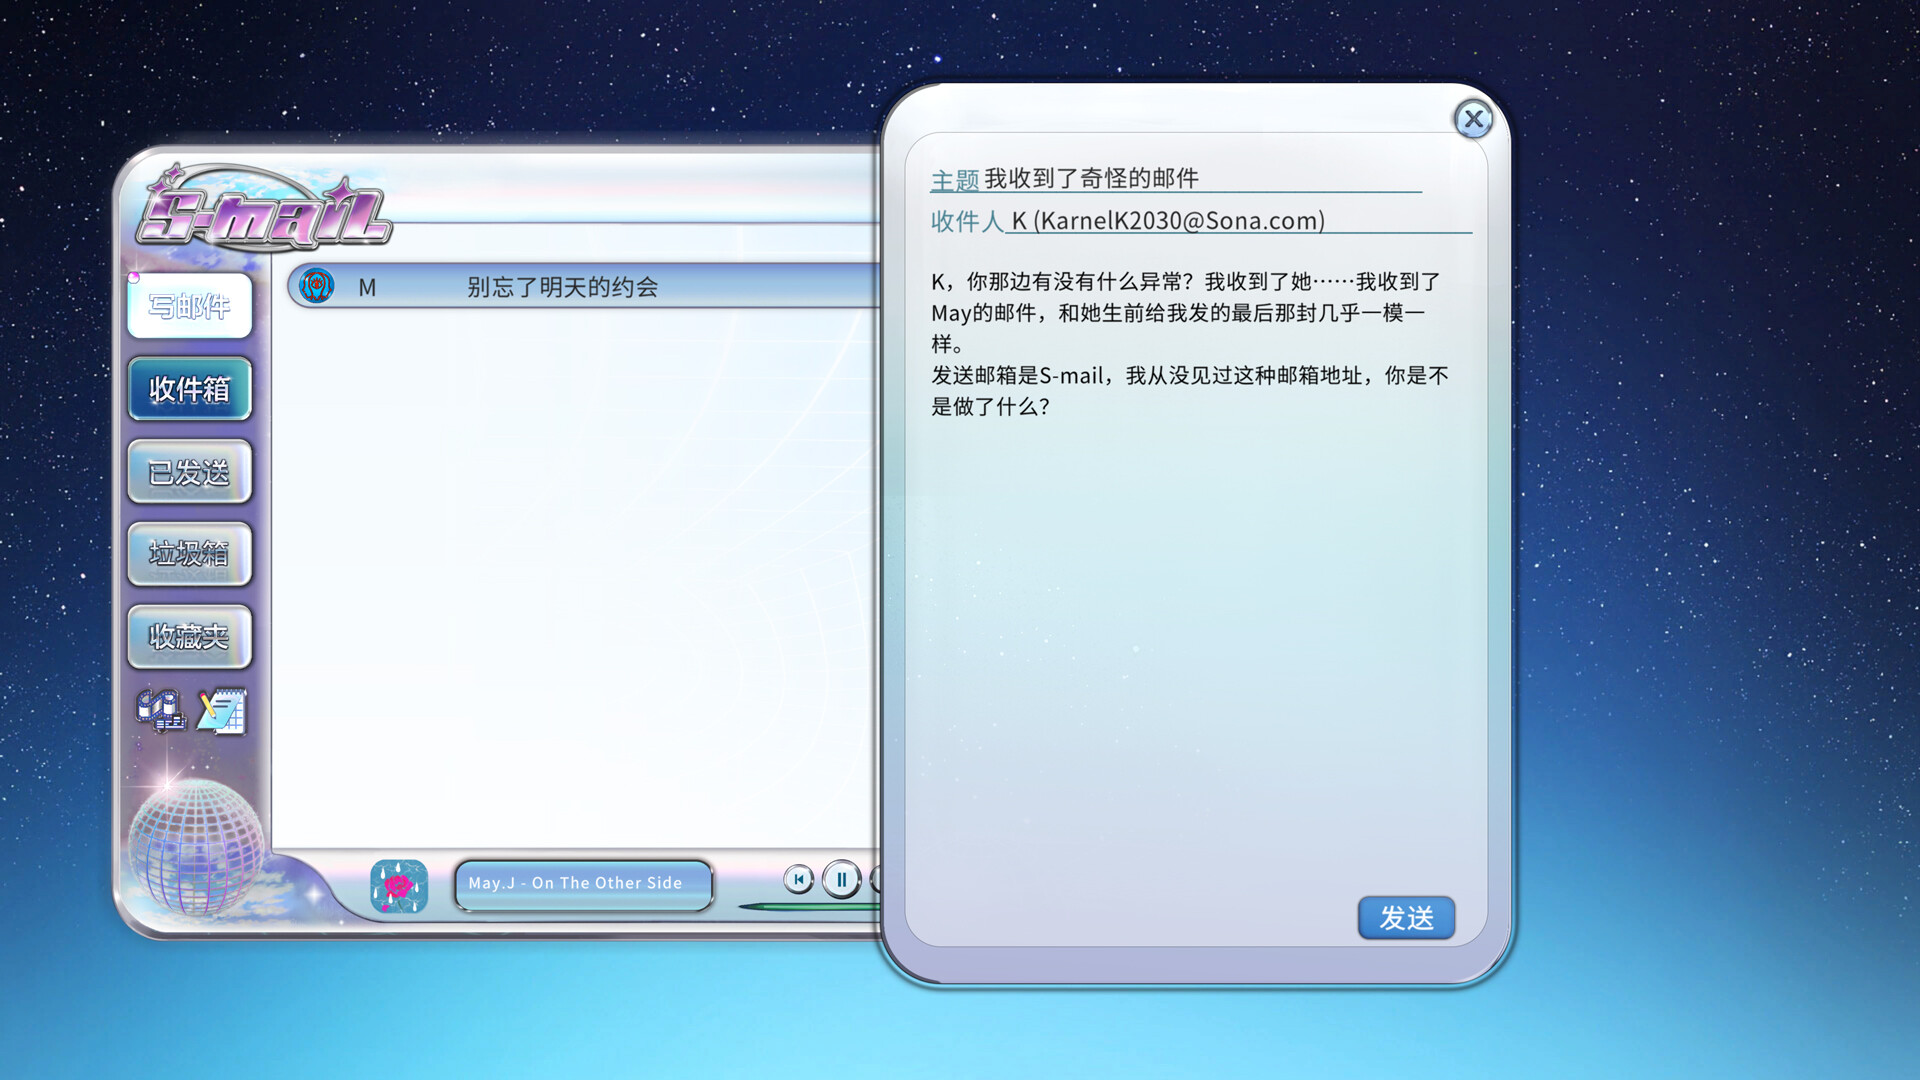Select the 收件箱 inbox icon button
Screen dimensions: 1920x1080
point(189,389)
